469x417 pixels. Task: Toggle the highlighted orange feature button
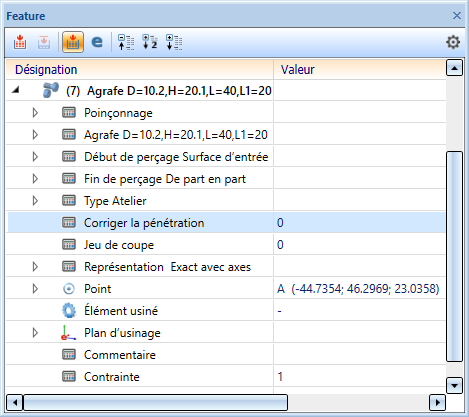click(73, 42)
